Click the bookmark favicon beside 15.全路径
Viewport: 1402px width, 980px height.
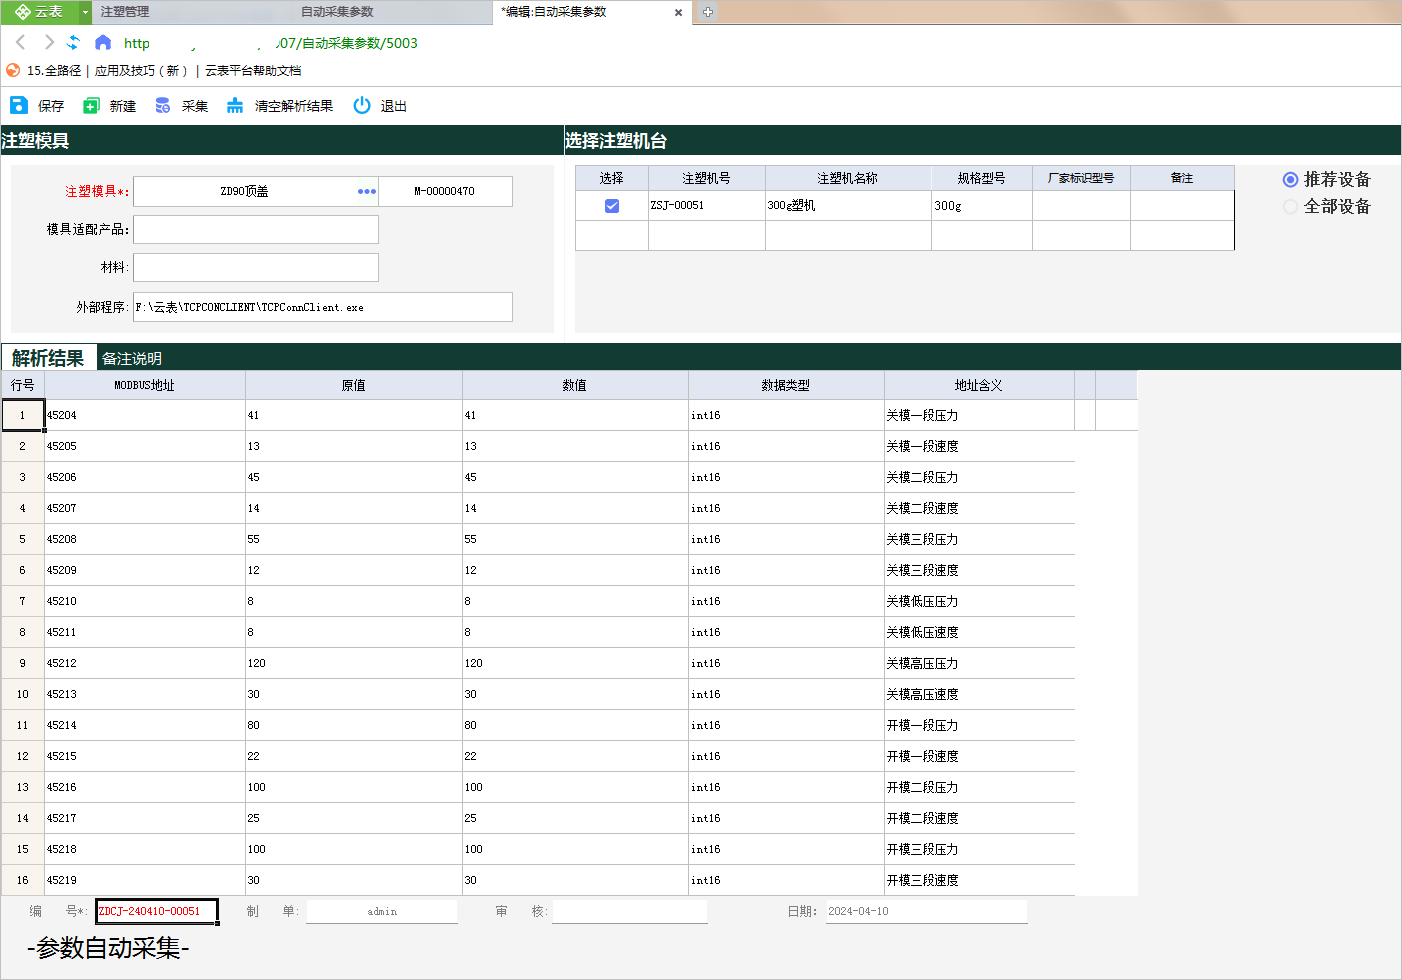[x=13, y=70]
